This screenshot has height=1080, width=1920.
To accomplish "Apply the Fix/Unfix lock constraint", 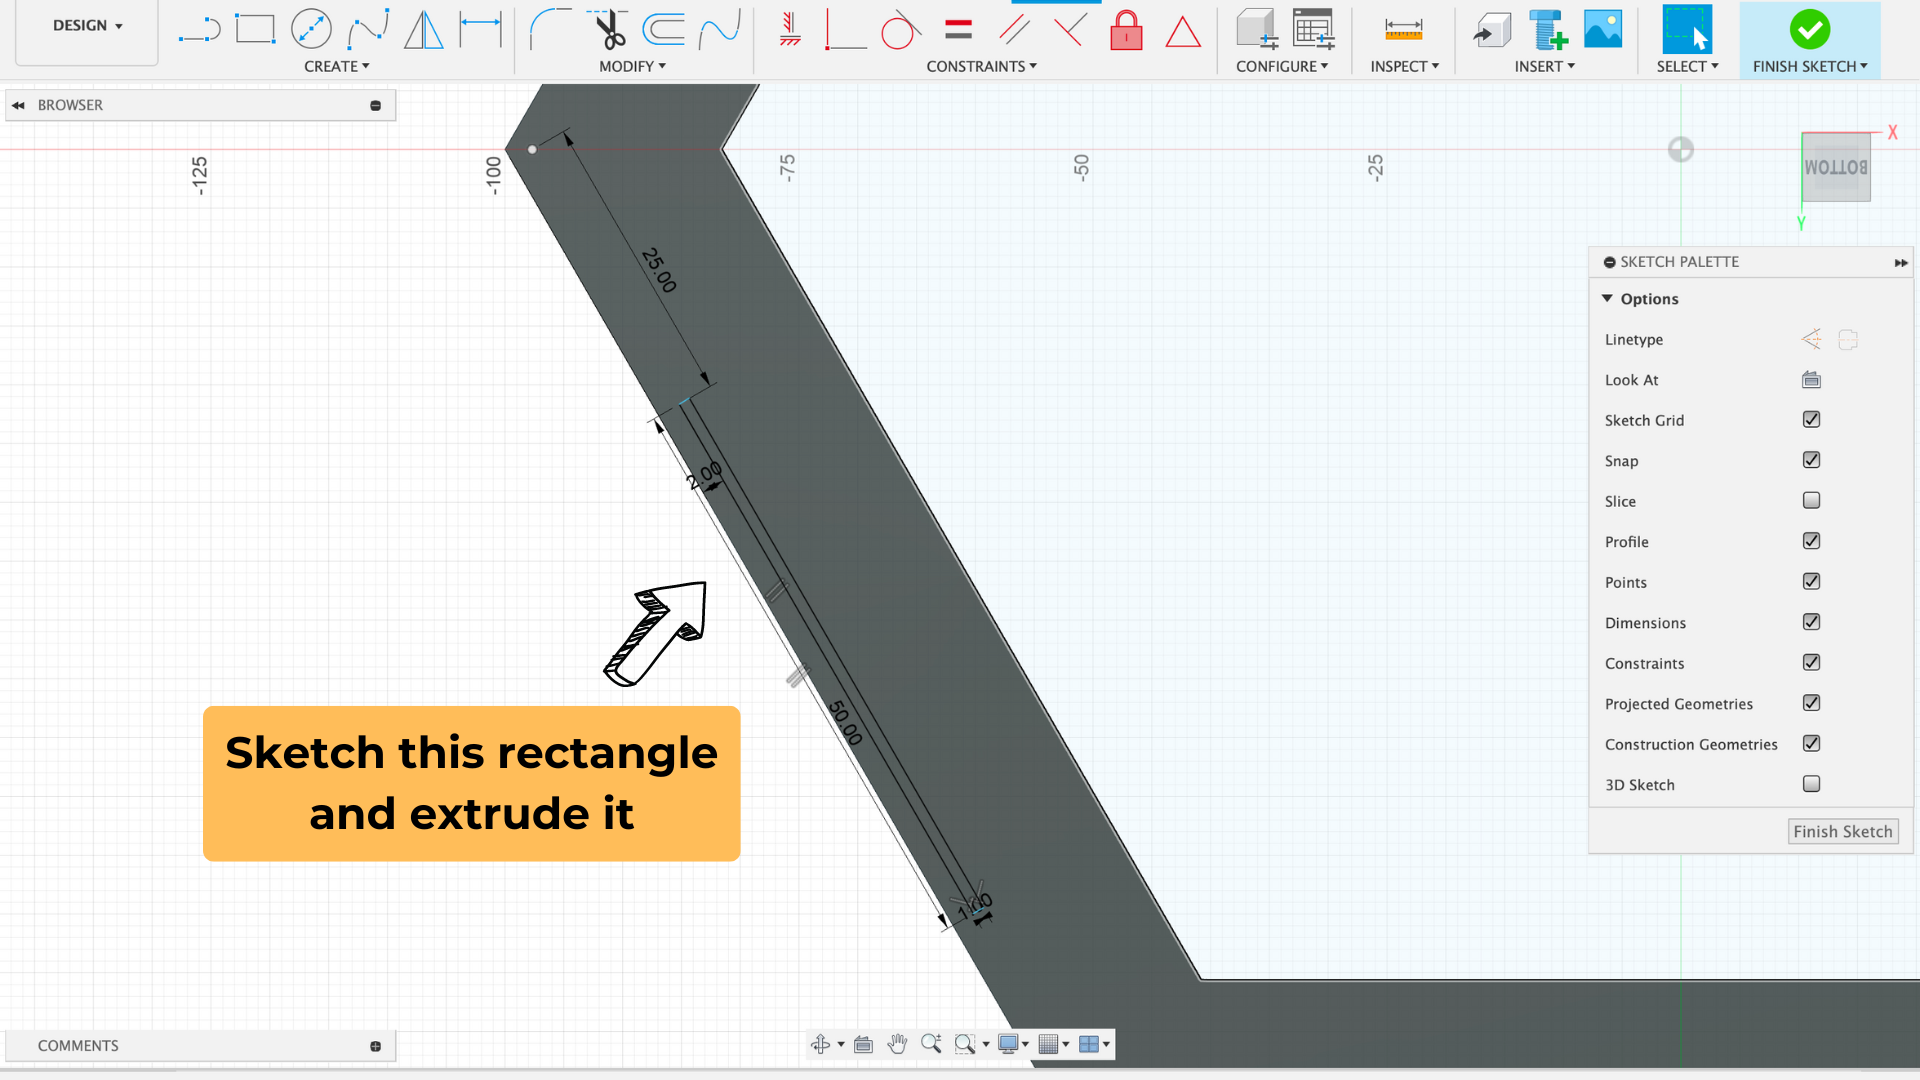I will [1127, 30].
